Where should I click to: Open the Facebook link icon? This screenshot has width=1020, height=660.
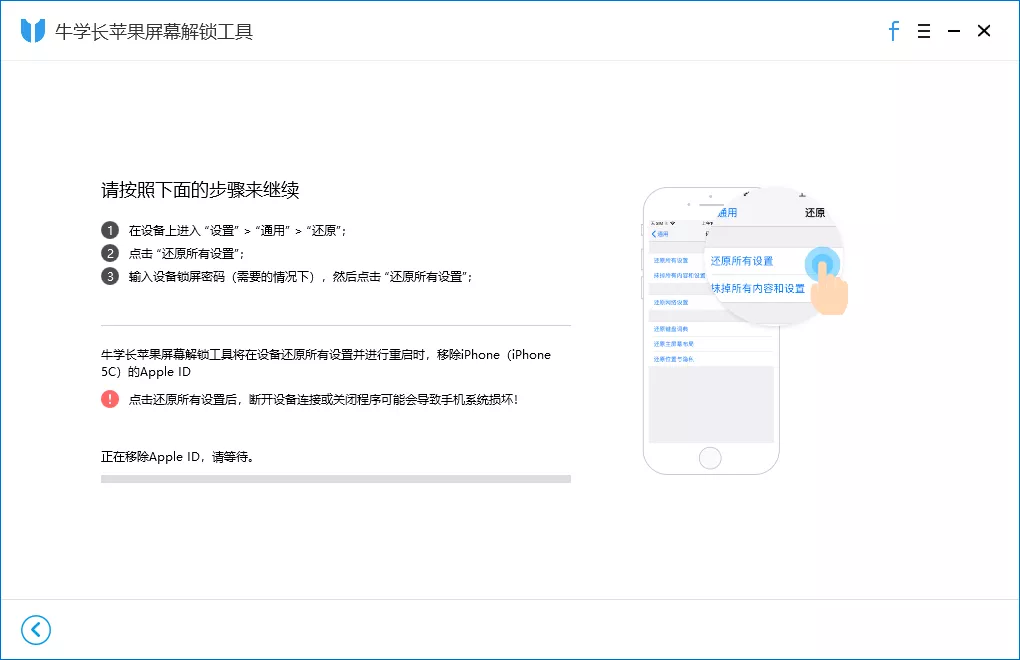pyautogui.click(x=894, y=31)
